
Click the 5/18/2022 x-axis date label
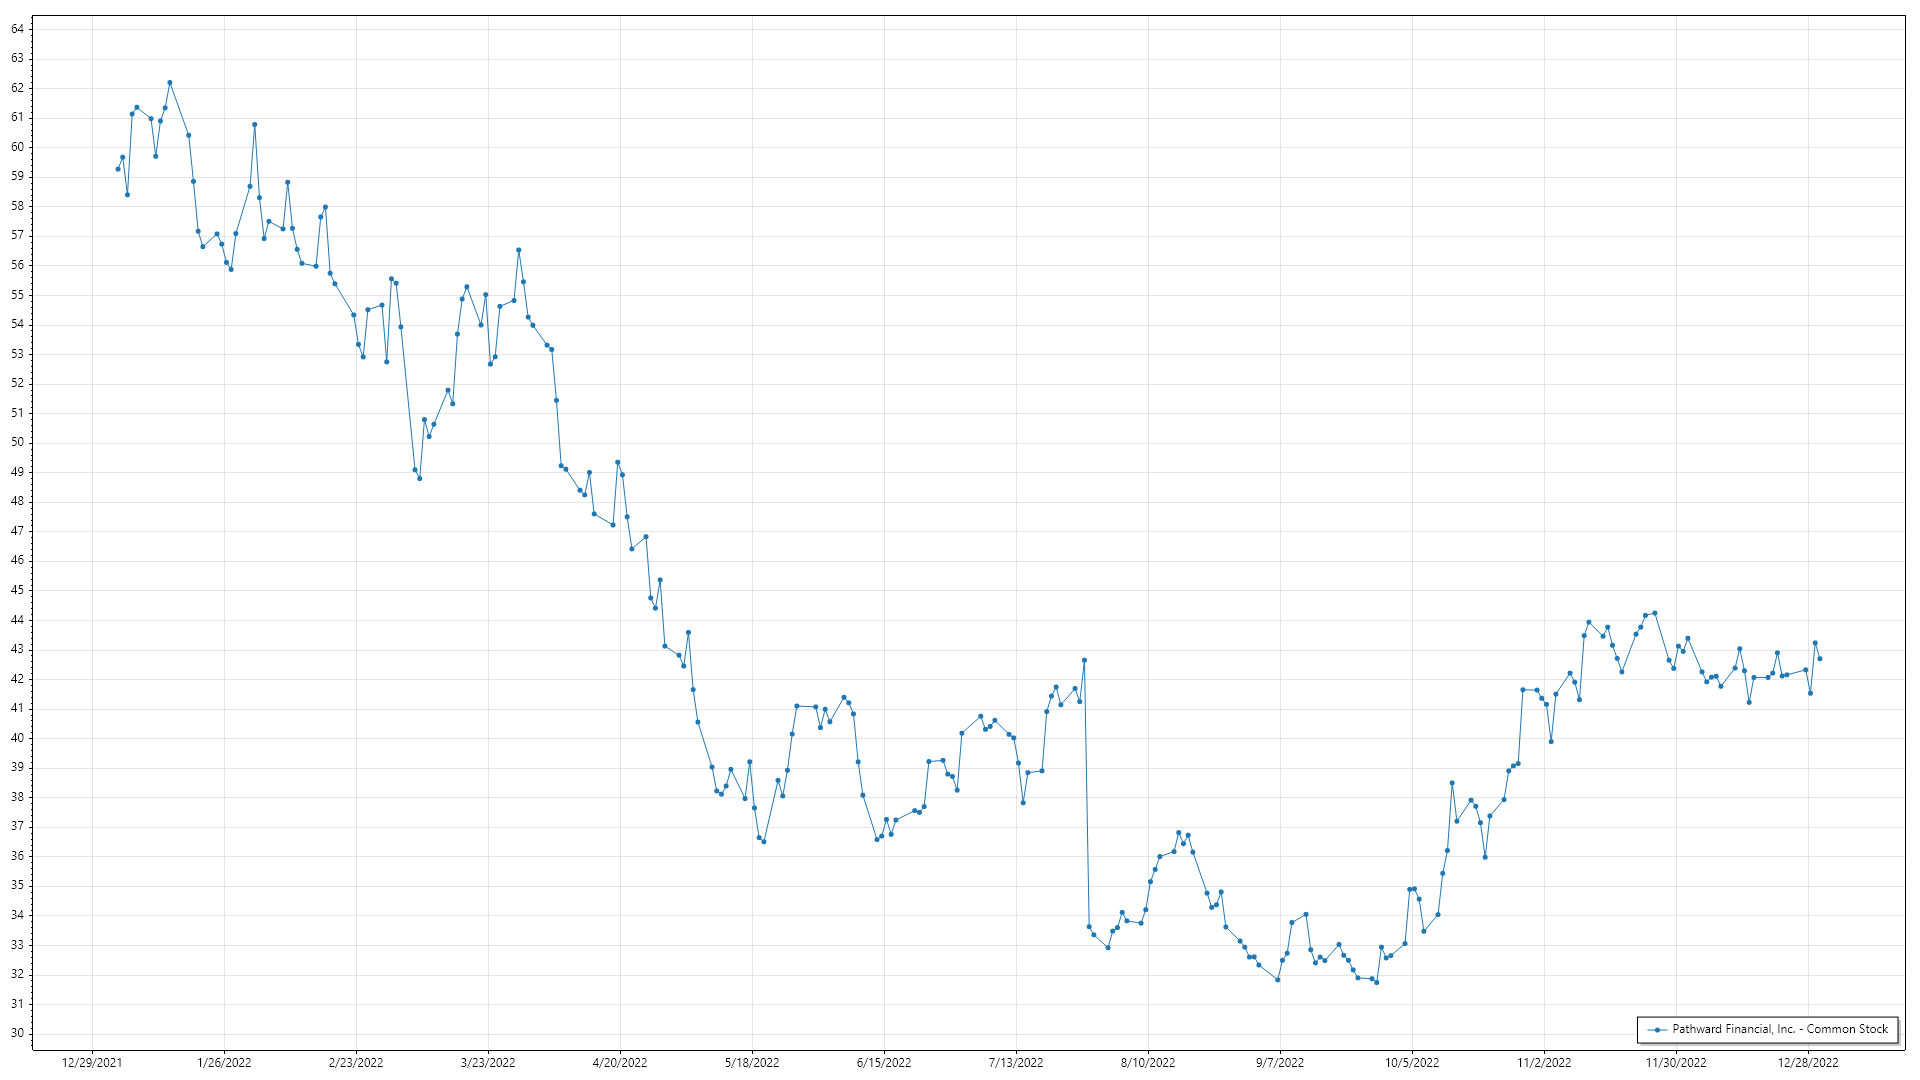click(x=752, y=1062)
